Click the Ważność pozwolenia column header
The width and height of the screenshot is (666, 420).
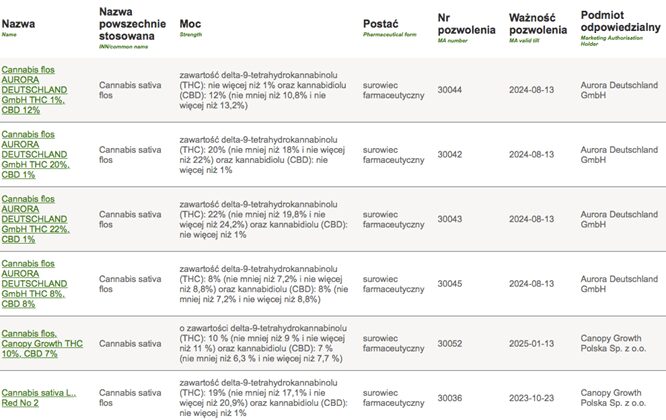[x=538, y=24]
